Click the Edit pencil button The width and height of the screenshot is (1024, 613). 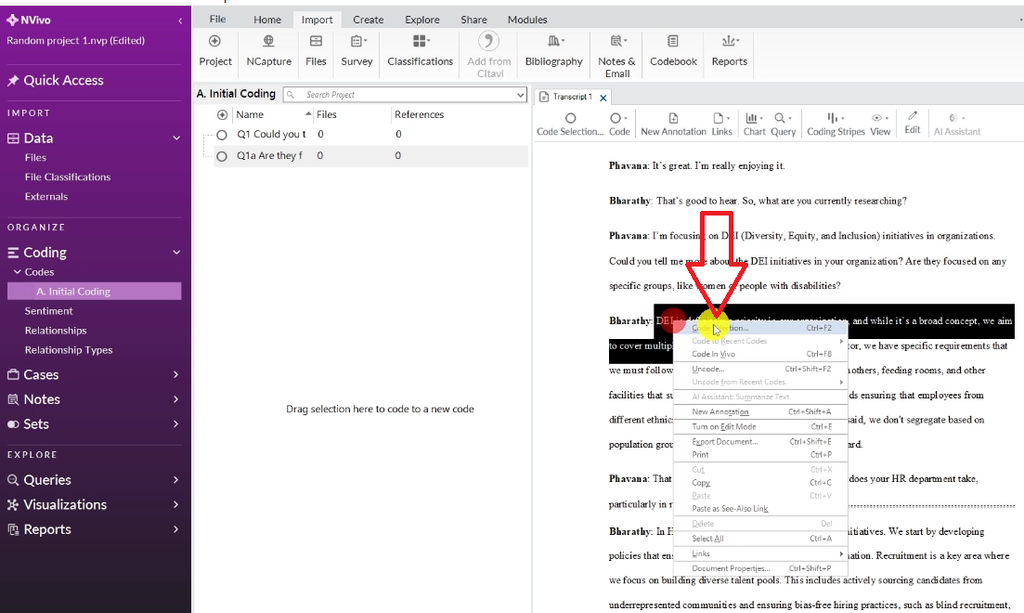912,122
